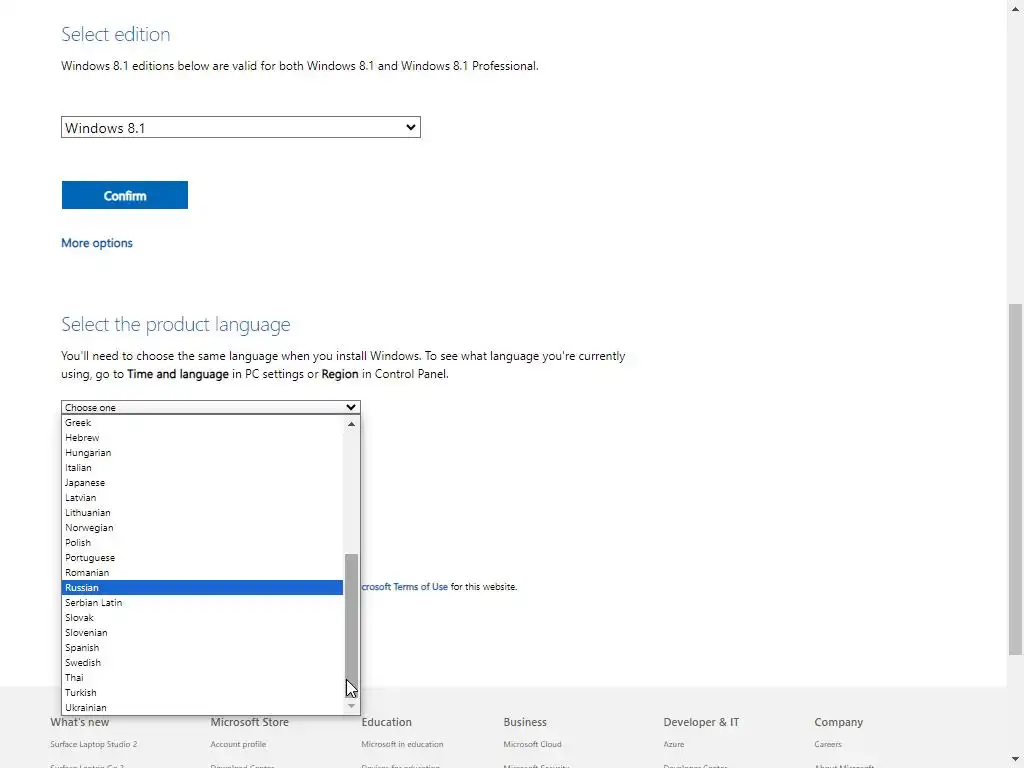Select Ukrainian from the language list
Screen dimensions: 1024x768
[202, 708]
